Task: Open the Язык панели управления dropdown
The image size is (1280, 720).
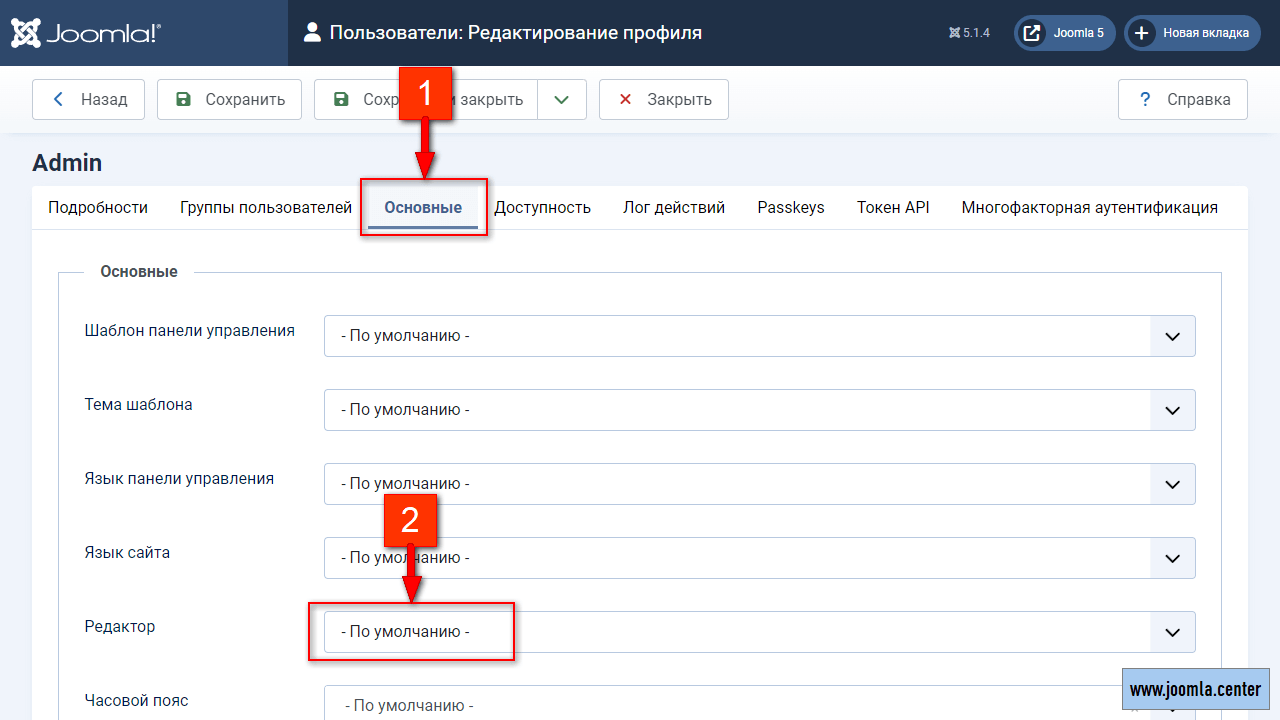Action: [760, 484]
